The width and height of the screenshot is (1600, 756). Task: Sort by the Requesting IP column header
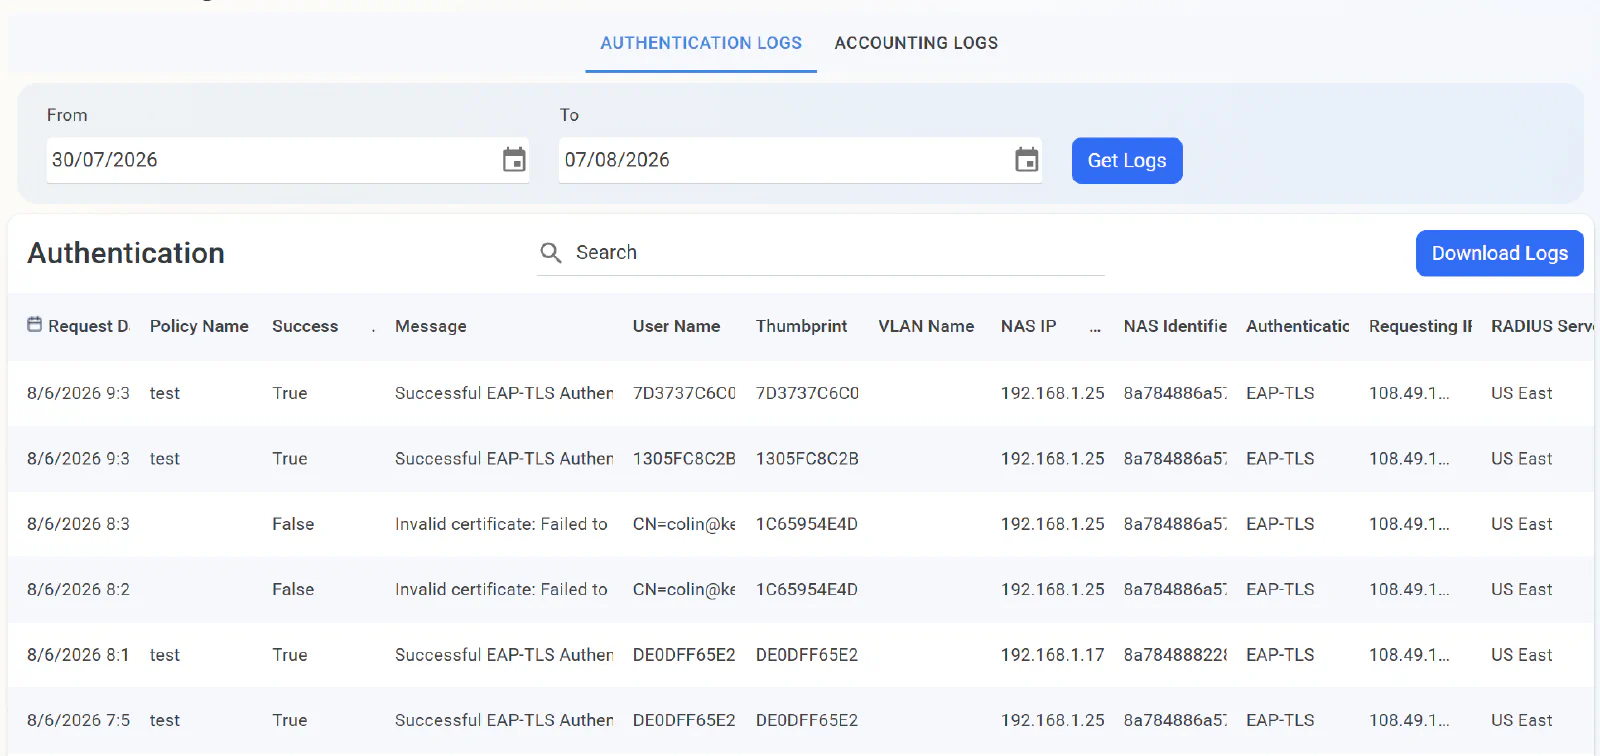click(1420, 326)
